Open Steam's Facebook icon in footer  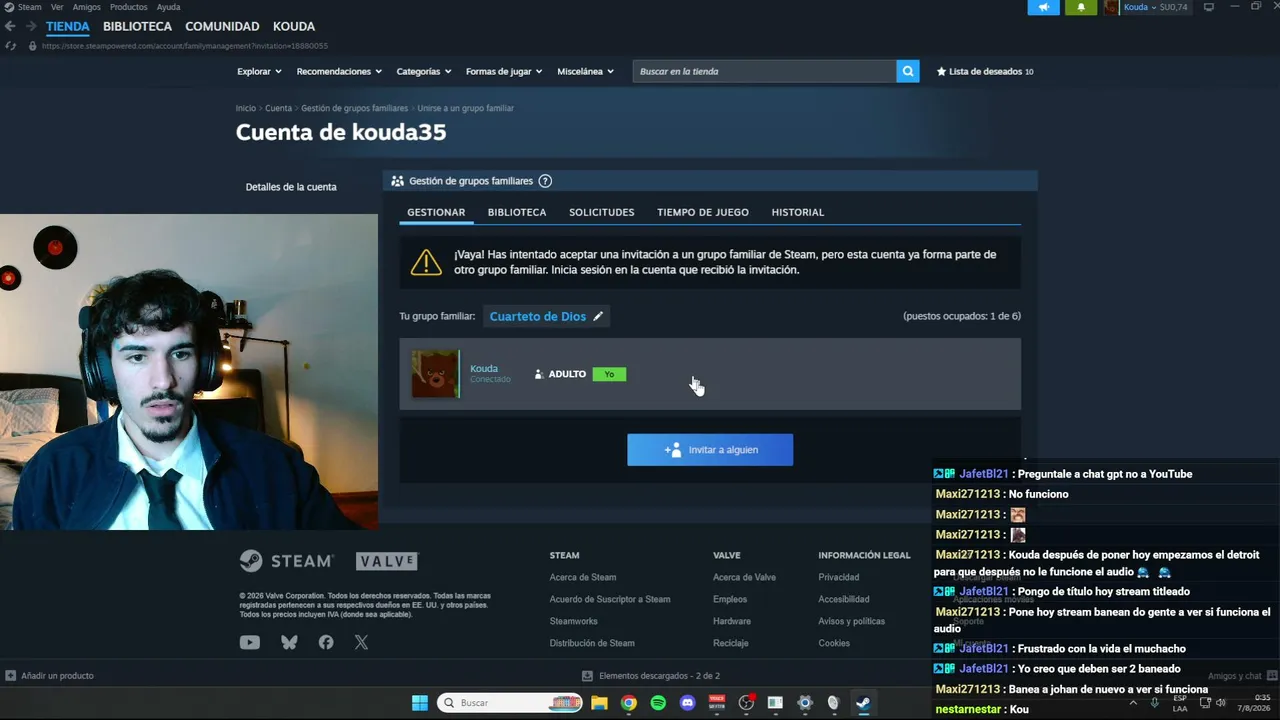tap(326, 643)
